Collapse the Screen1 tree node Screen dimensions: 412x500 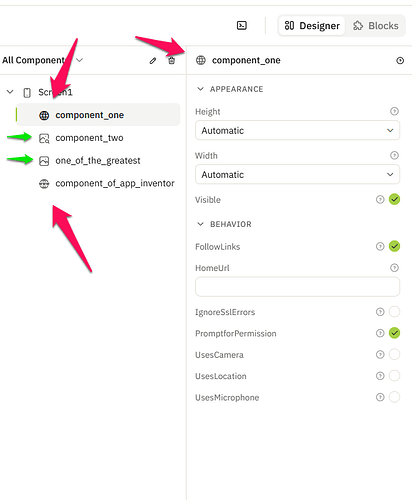pyautogui.click(x=10, y=92)
